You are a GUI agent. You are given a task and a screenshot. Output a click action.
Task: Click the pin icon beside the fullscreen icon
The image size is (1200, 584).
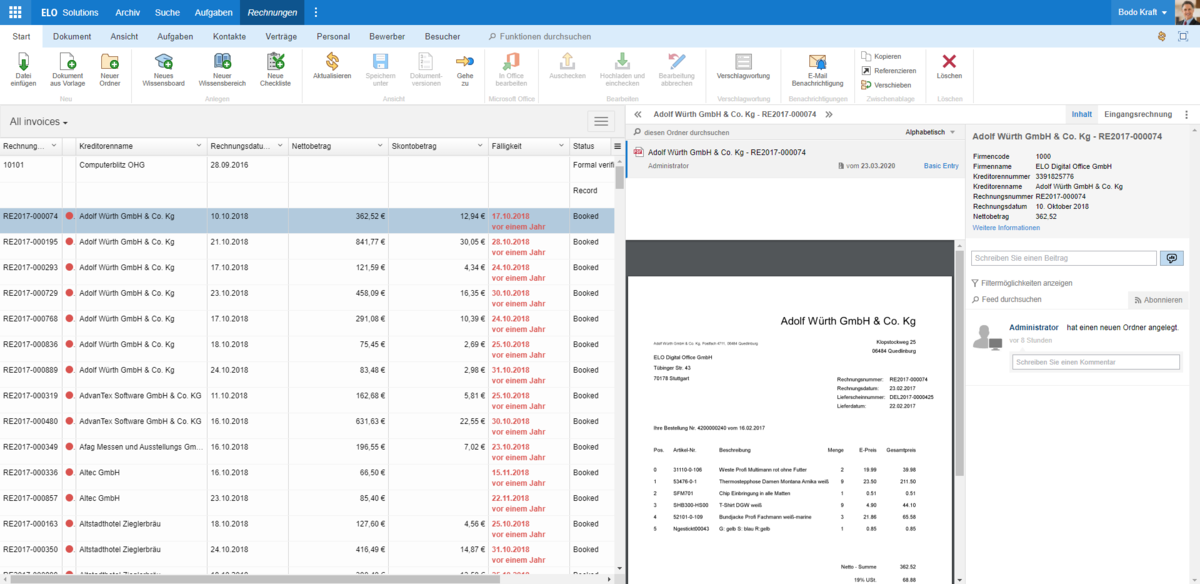click(x=1162, y=36)
